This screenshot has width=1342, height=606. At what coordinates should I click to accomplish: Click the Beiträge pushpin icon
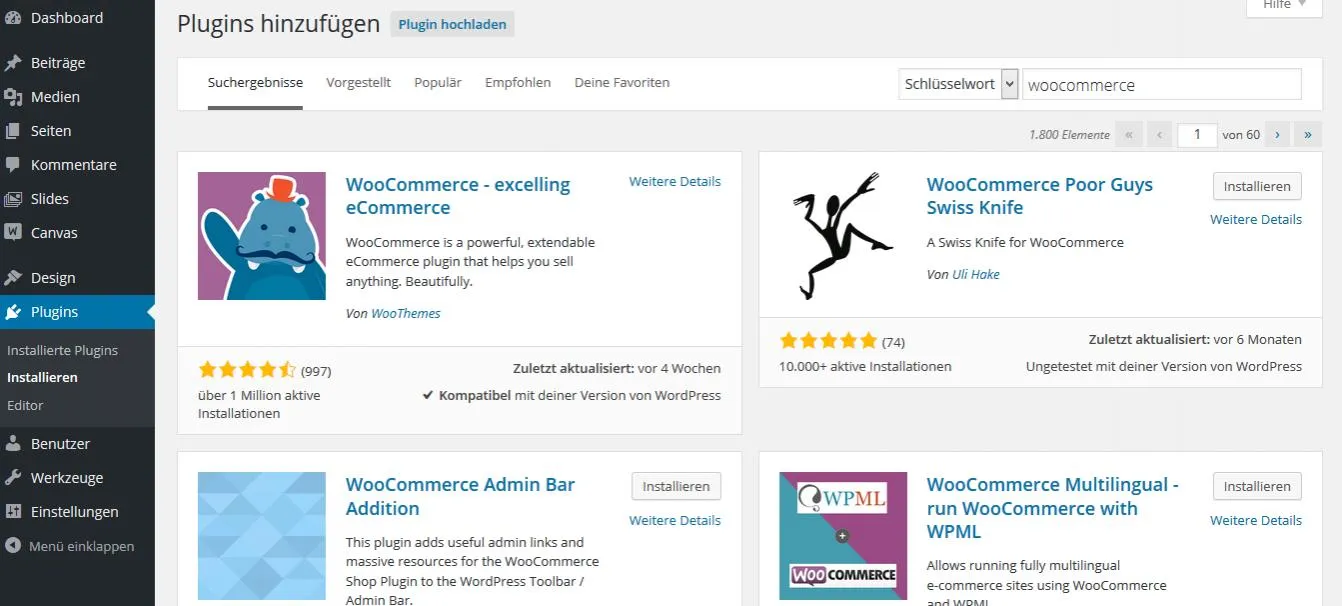13,63
